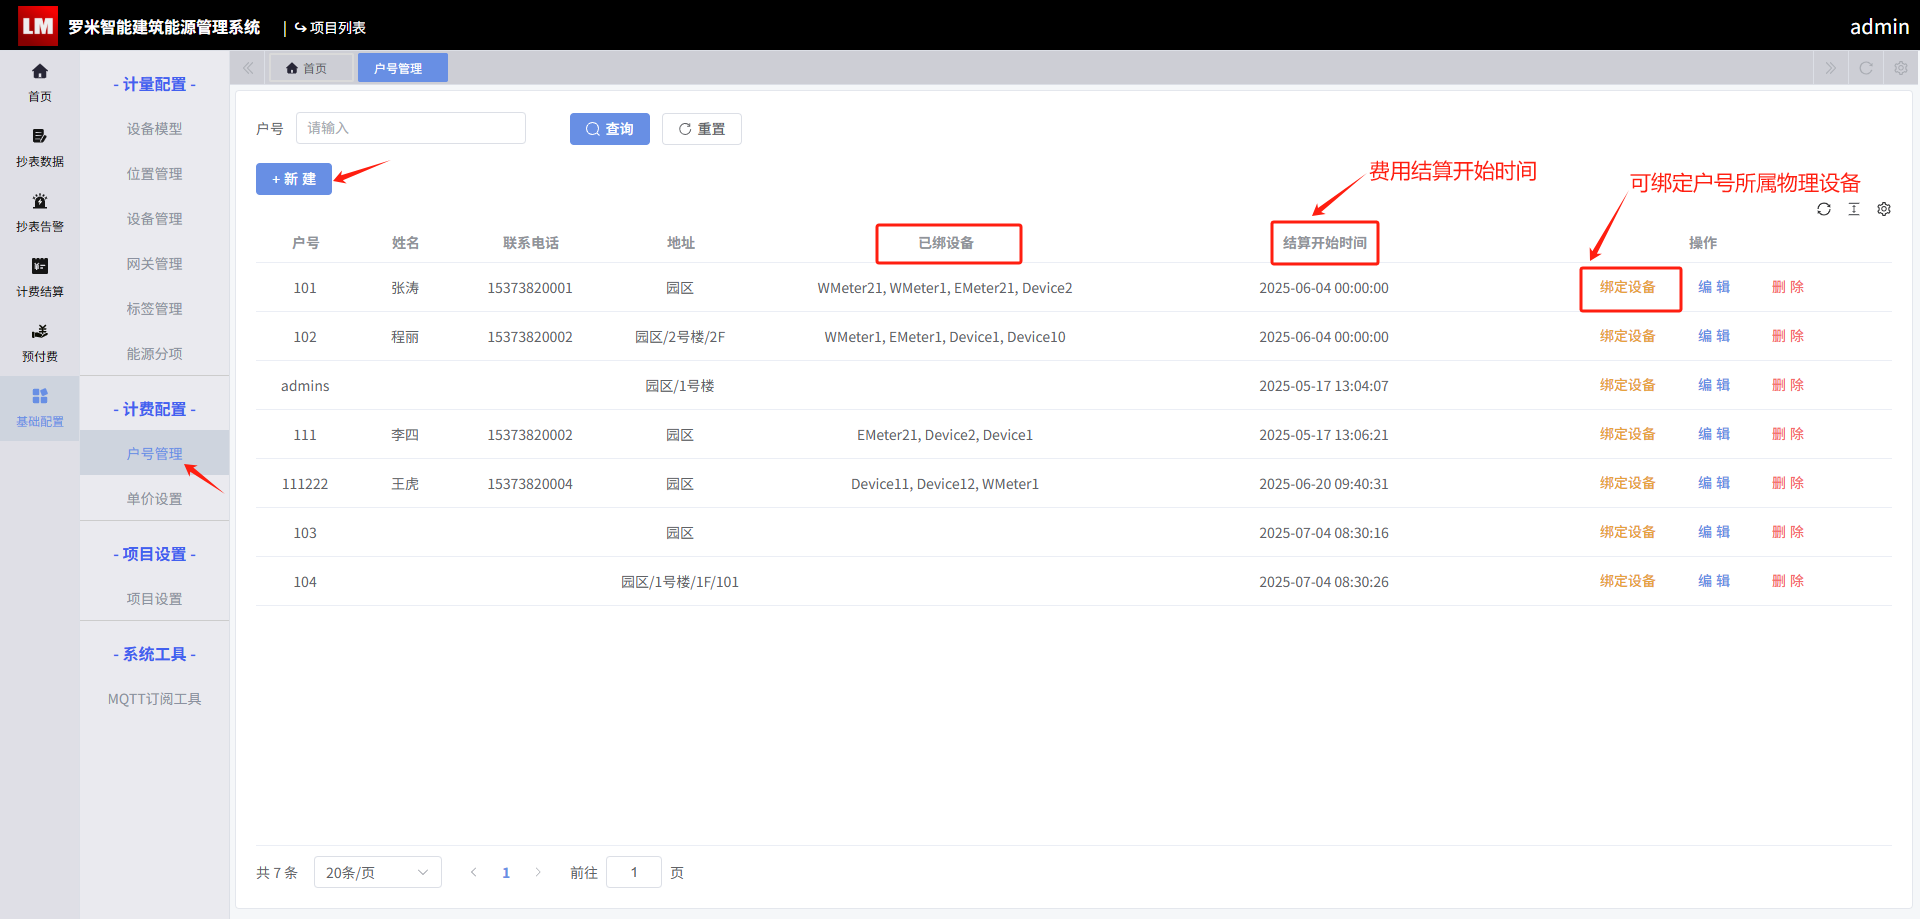Focus the 户号 search input field
1920x919 pixels.
coord(411,128)
